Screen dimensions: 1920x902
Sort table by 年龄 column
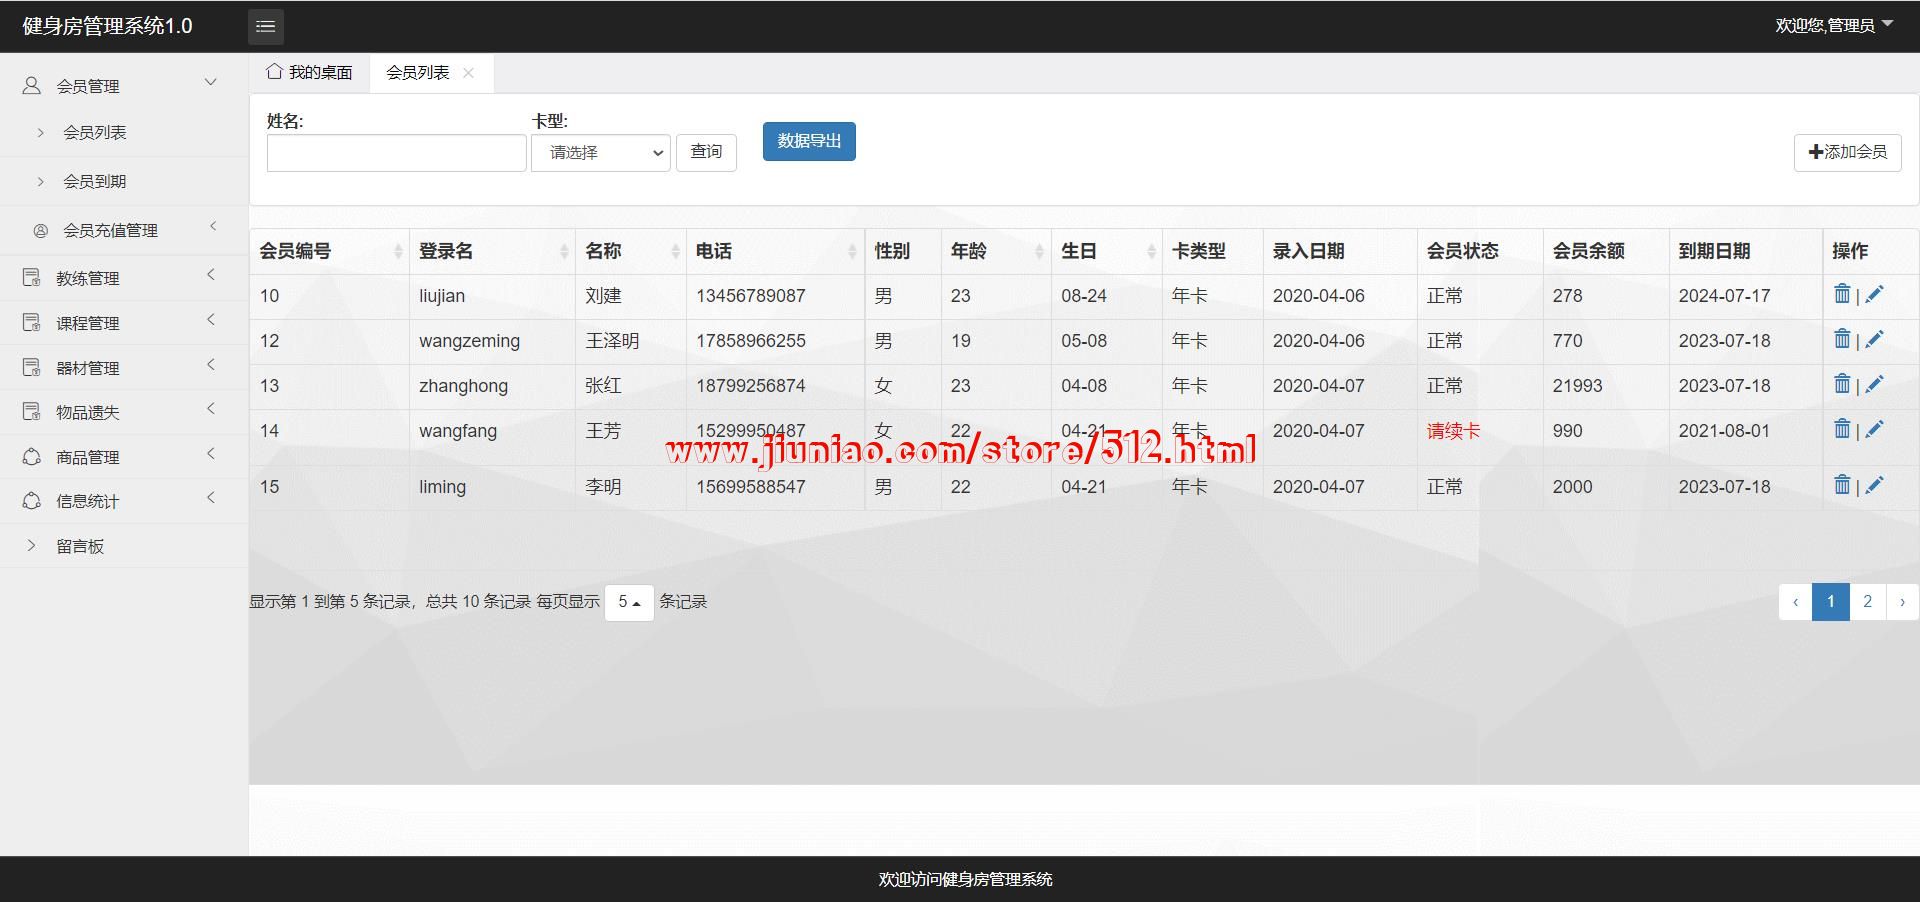995,251
